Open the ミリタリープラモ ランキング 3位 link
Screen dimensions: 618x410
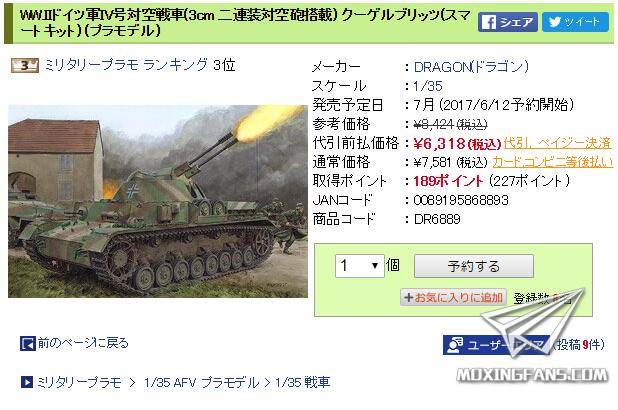click(140, 65)
